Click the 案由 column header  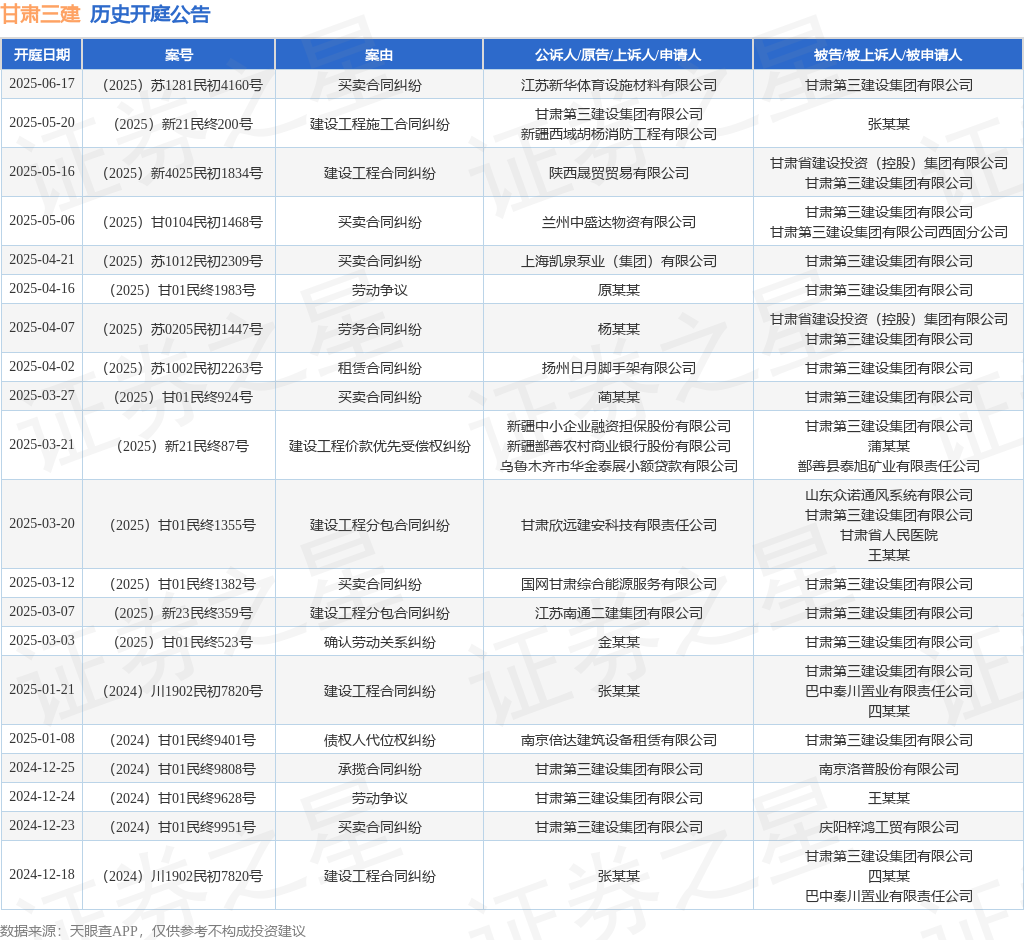point(379,55)
